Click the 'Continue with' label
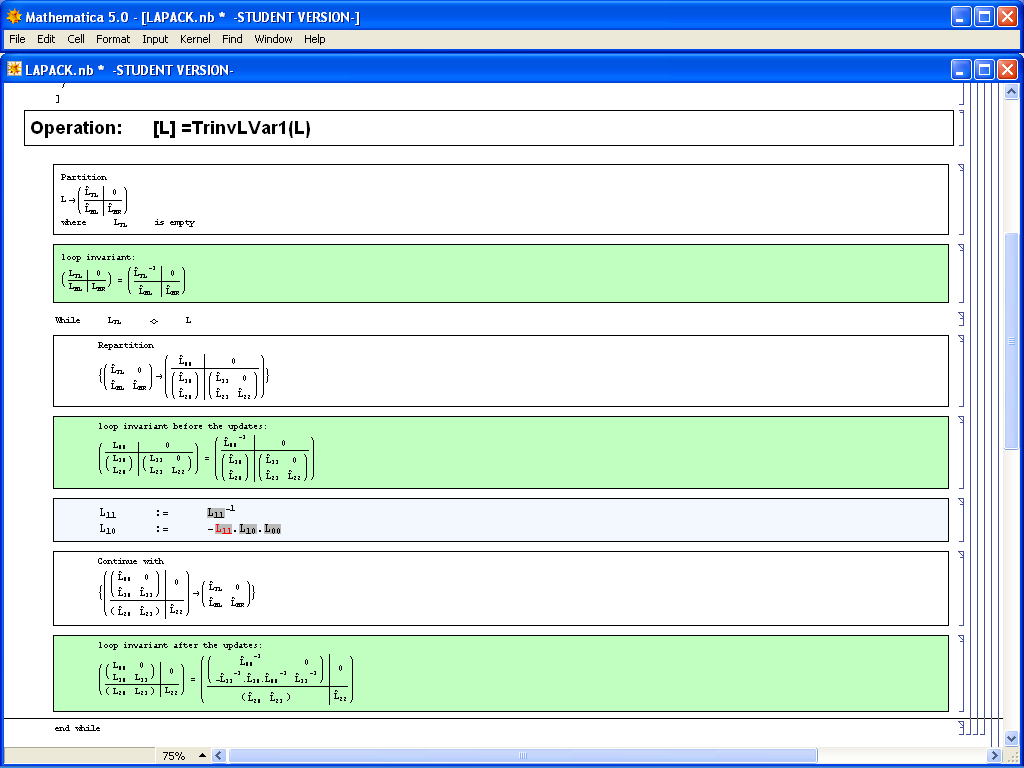This screenshot has height=768, width=1024. click(x=131, y=561)
